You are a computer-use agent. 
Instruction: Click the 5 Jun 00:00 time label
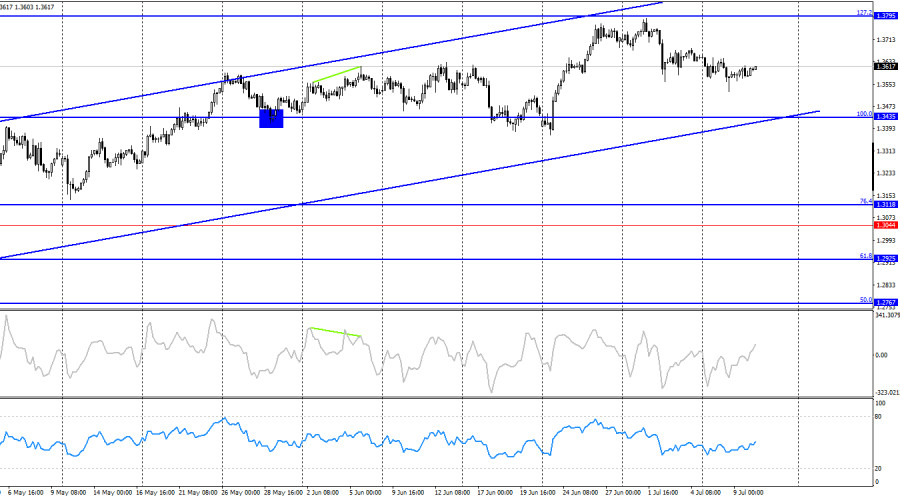click(366, 493)
